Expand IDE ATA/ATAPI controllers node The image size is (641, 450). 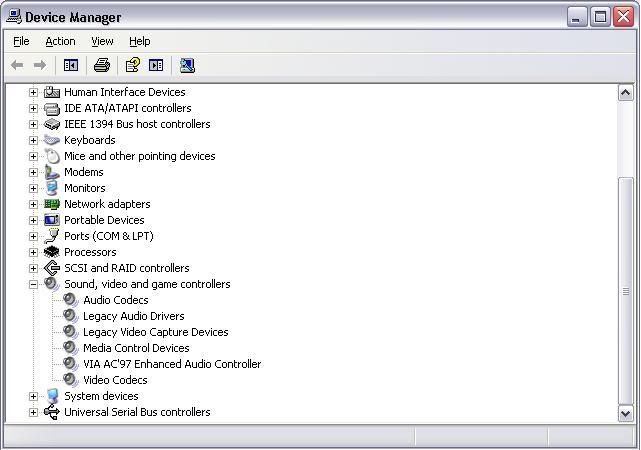tap(33, 108)
